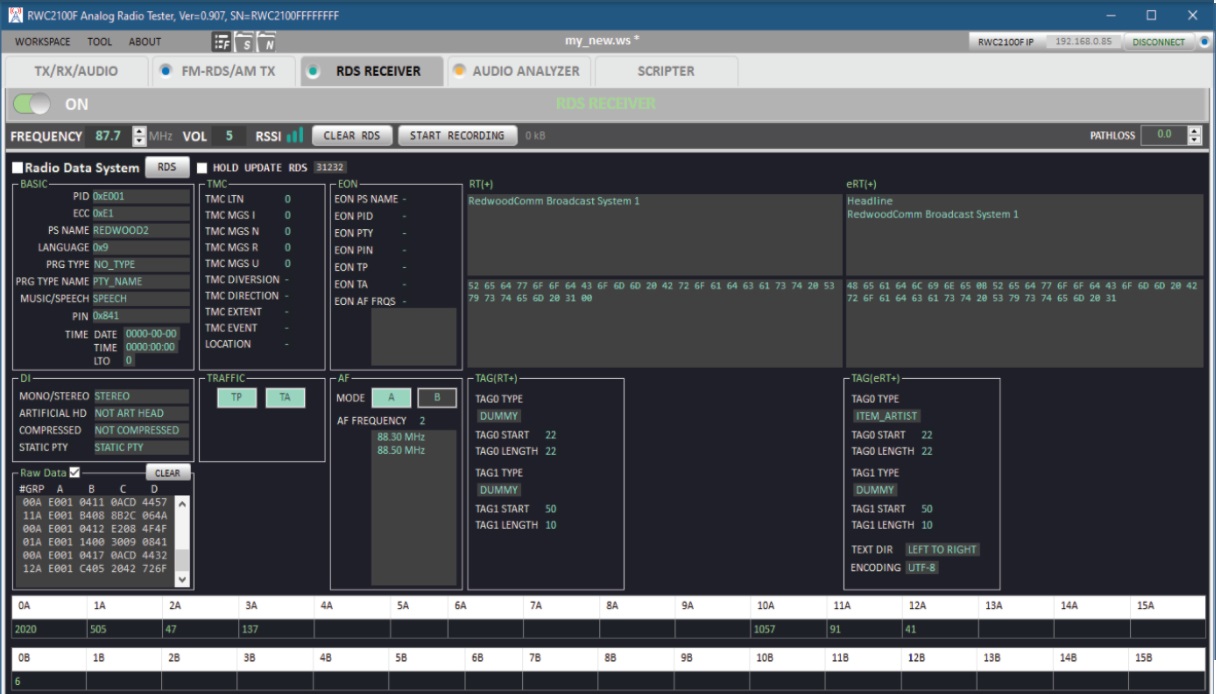Viewport: 1216px width, 694px height.
Task: Click the S file icon in the toolbar
Action: [245, 42]
